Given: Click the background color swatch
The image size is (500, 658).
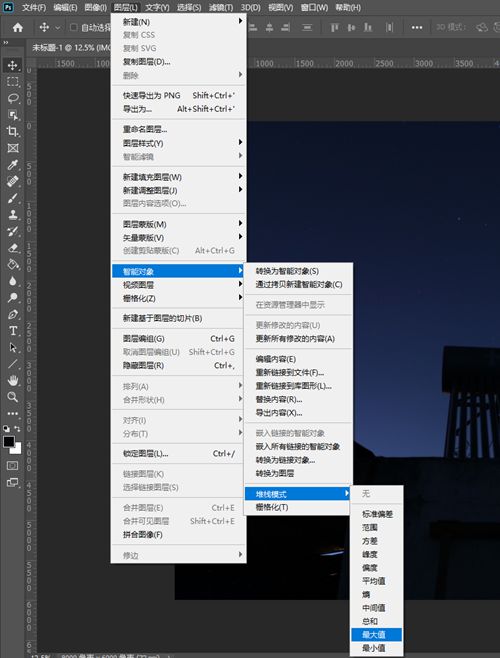Looking at the screenshot, I should click(17, 449).
